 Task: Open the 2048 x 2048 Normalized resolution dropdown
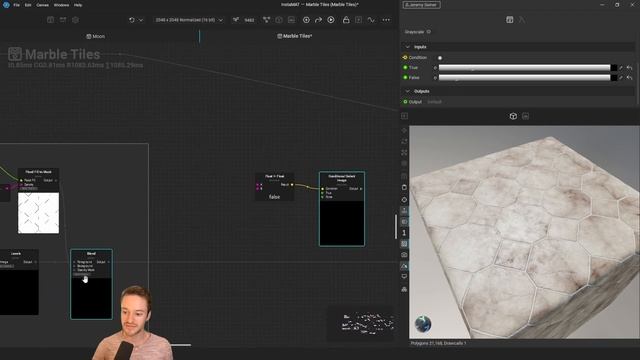[x=189, y=20]
